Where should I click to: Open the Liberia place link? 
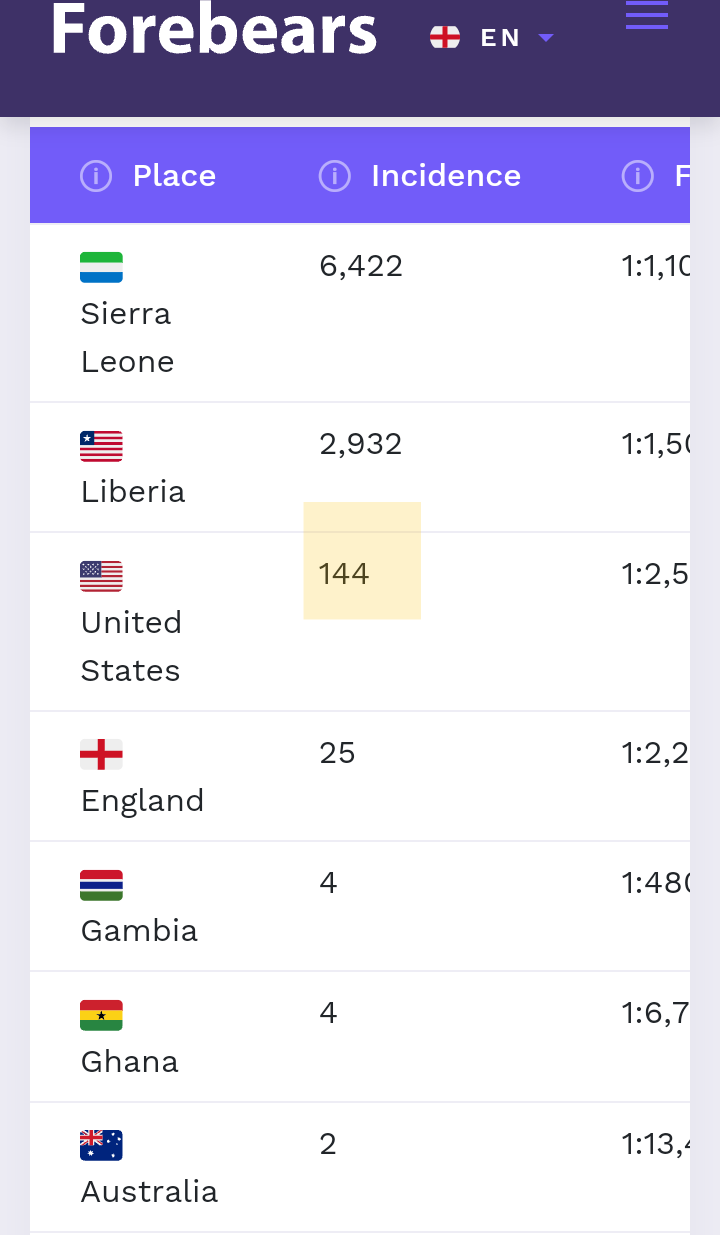point(133,491)
